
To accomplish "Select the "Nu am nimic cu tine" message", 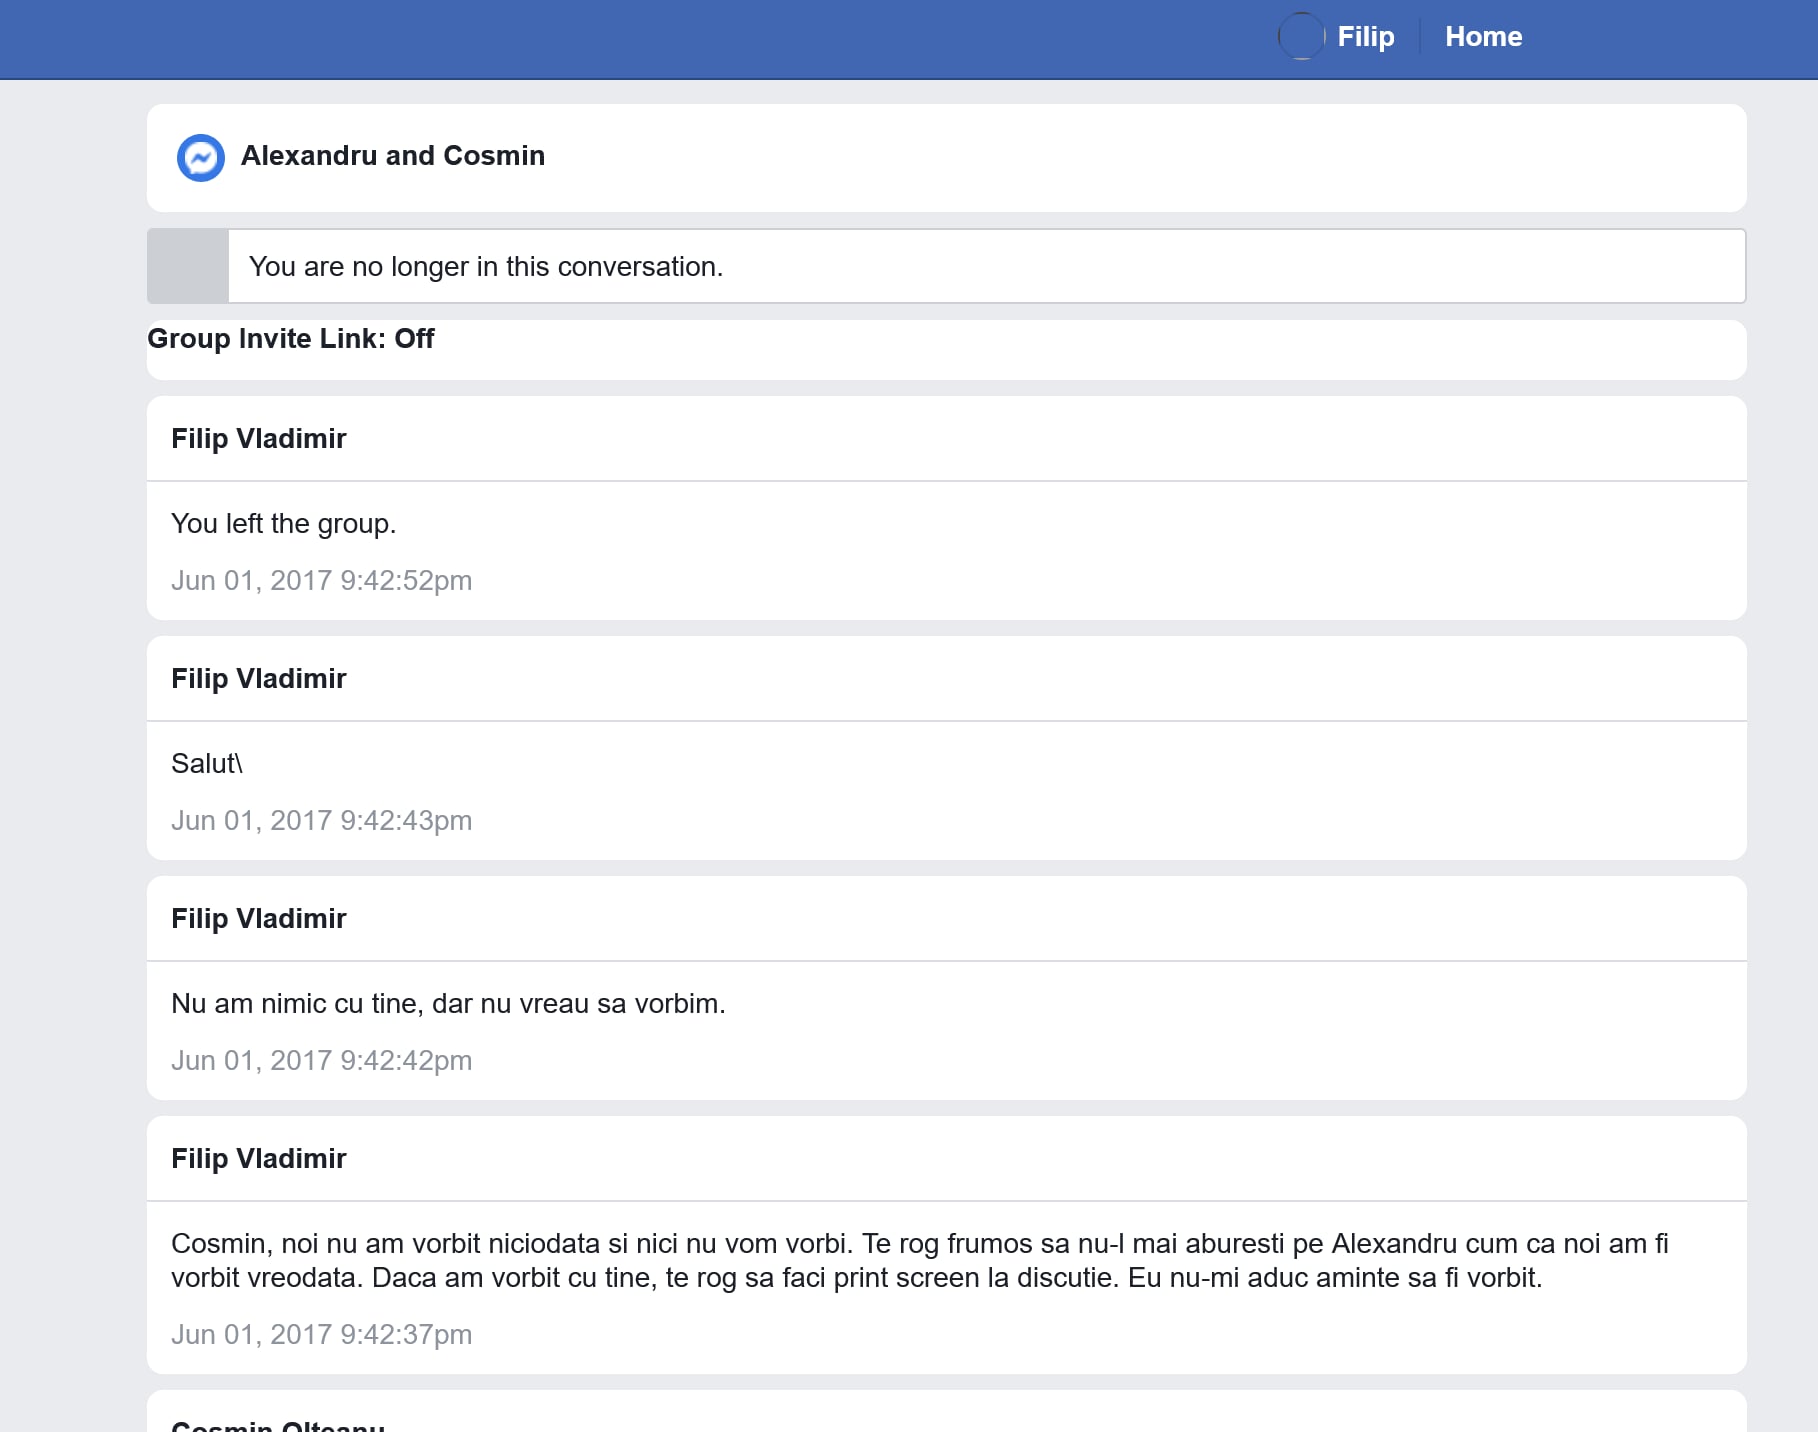I will 447,1004.
